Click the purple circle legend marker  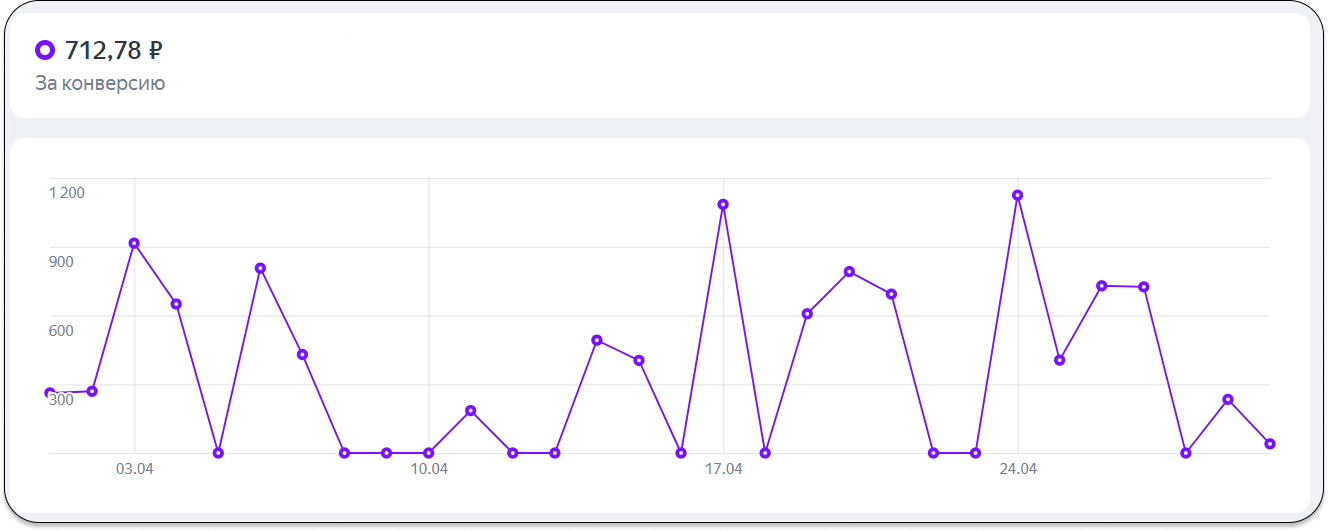pos(45,50)
